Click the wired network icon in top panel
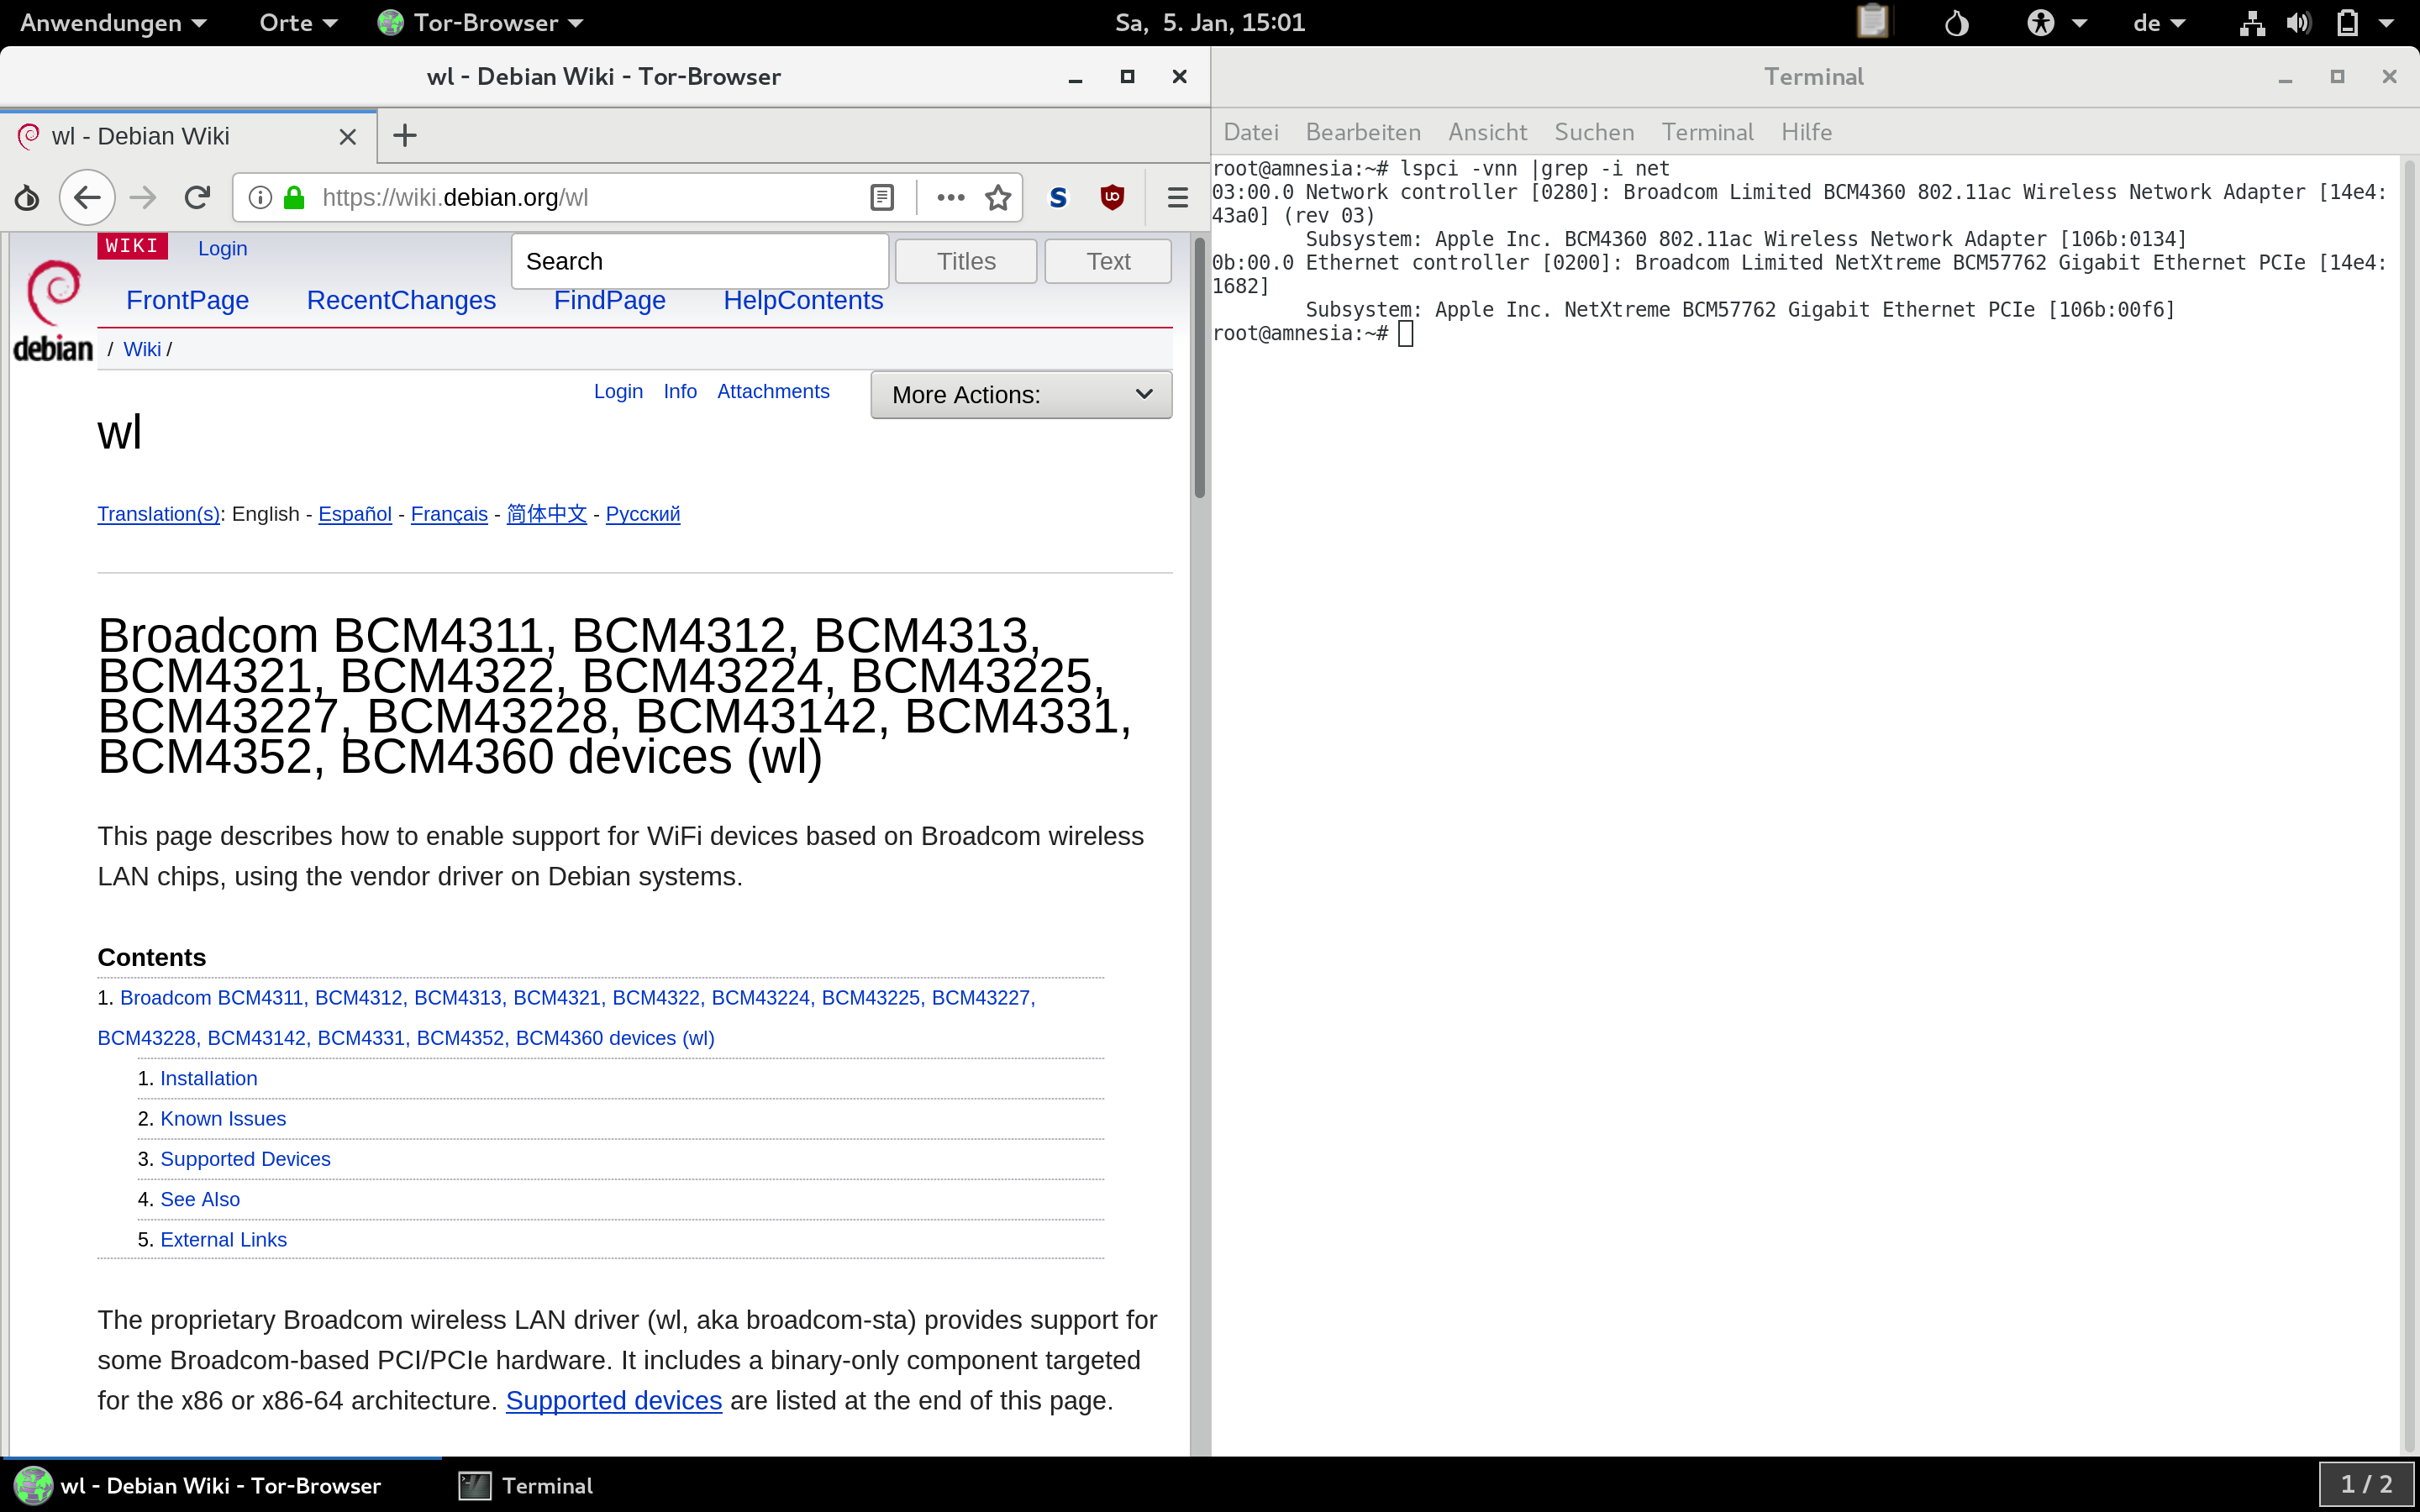2420x1512 pixels. click(2252, 22)
